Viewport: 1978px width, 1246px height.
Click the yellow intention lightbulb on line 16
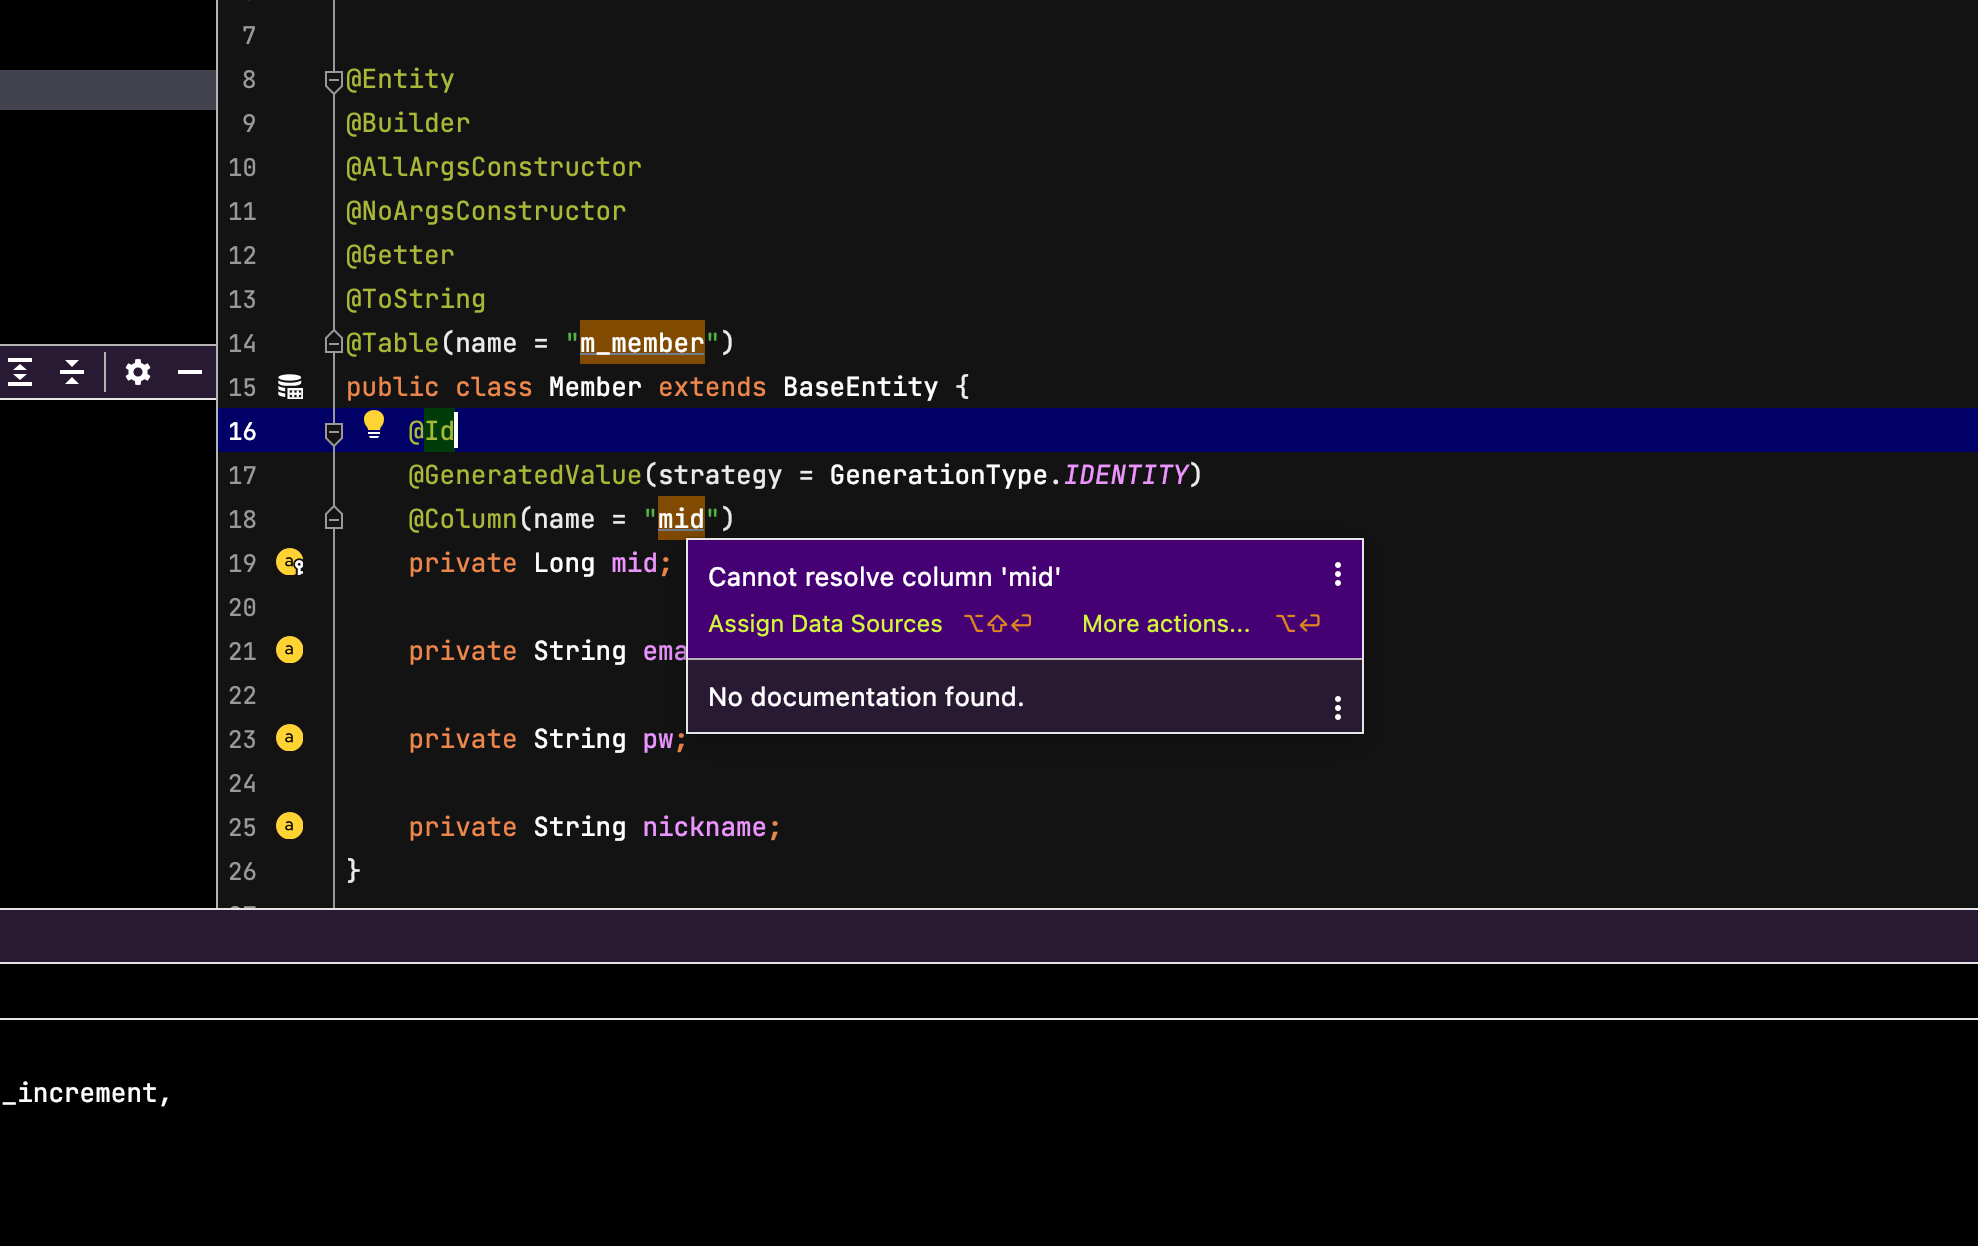tap(374, 425)
